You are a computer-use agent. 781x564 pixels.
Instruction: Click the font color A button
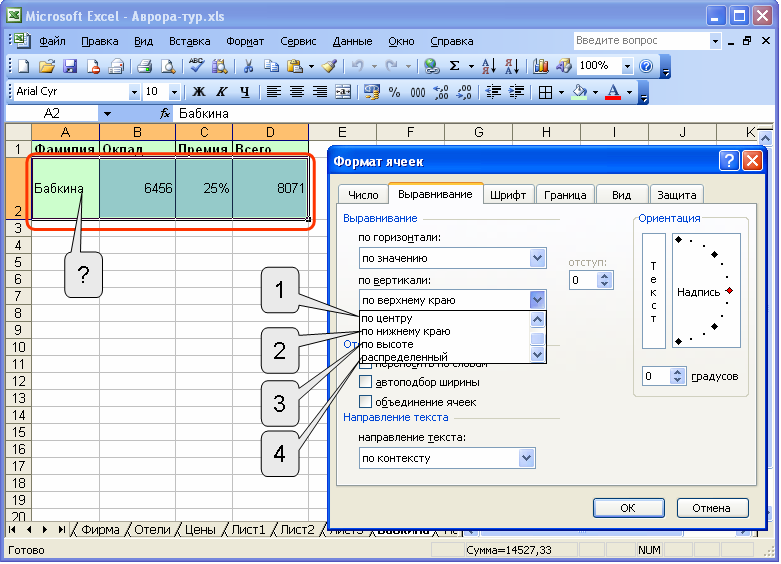pos(614,92)
